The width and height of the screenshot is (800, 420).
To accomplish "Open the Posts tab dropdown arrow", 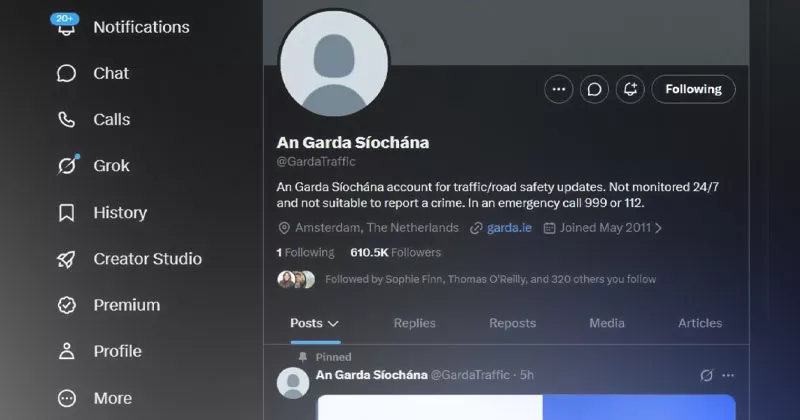I will pyautogui.click(x=333, y=324).
